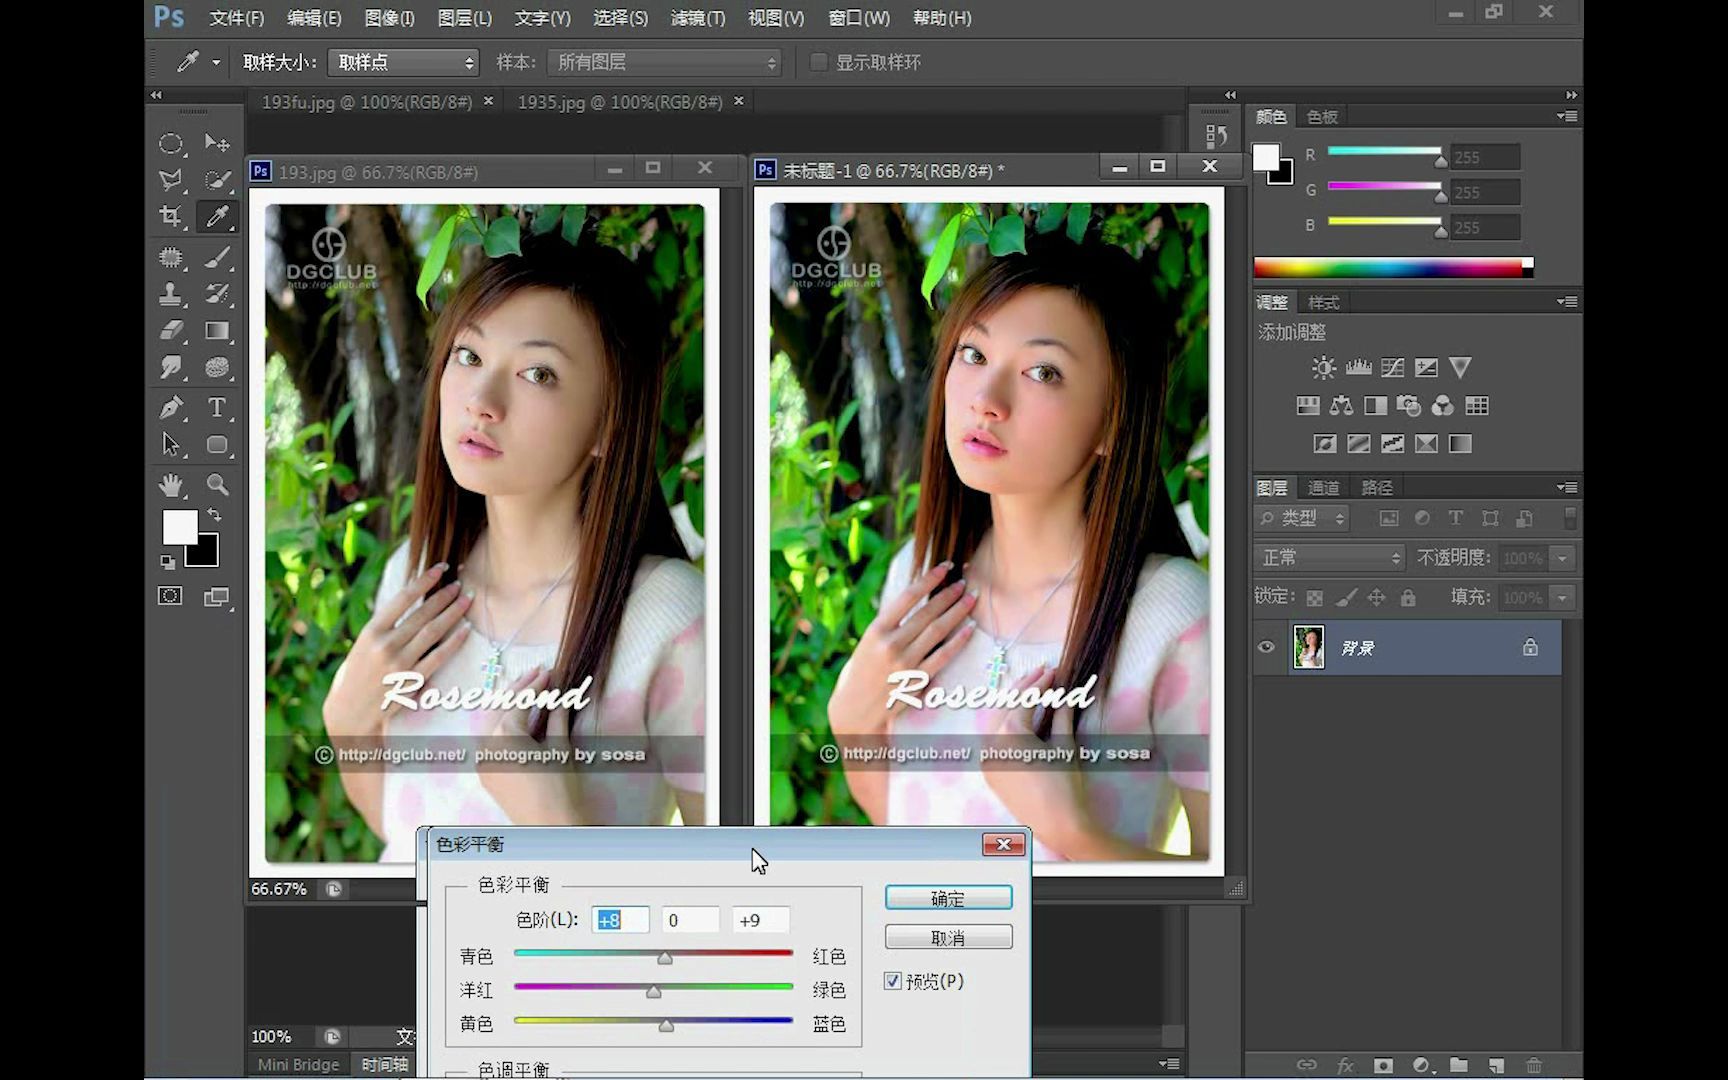The image size is (1728, 1080).
Task: Open the Layers panel flyout menu
Action: pyautogui.click(x=1567, y=487)
